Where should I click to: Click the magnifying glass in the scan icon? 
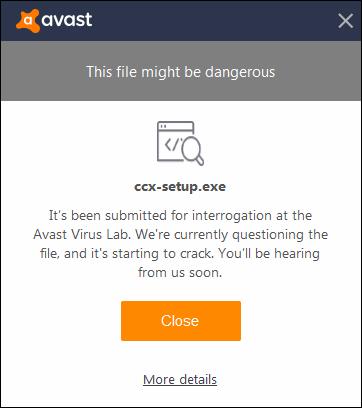click(193, 151)
